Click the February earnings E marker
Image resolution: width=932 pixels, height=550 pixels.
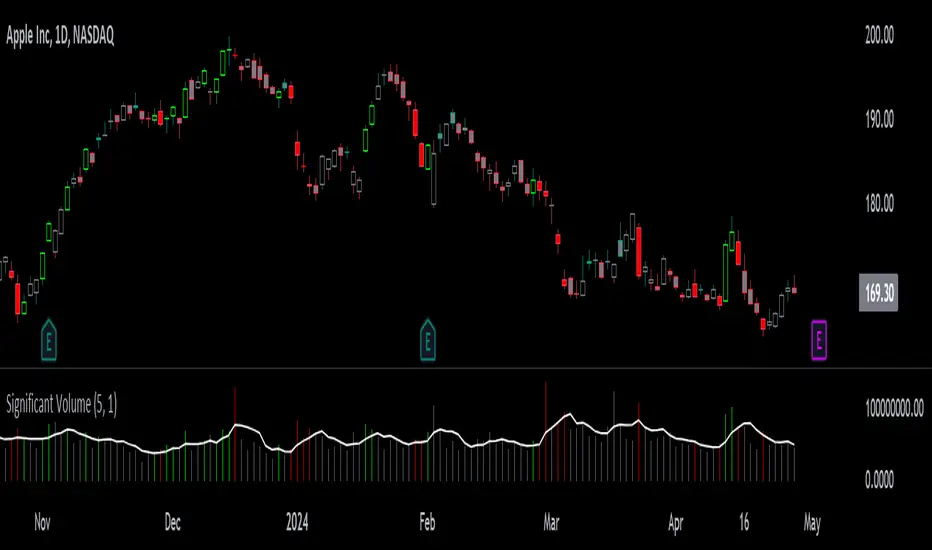427,340
